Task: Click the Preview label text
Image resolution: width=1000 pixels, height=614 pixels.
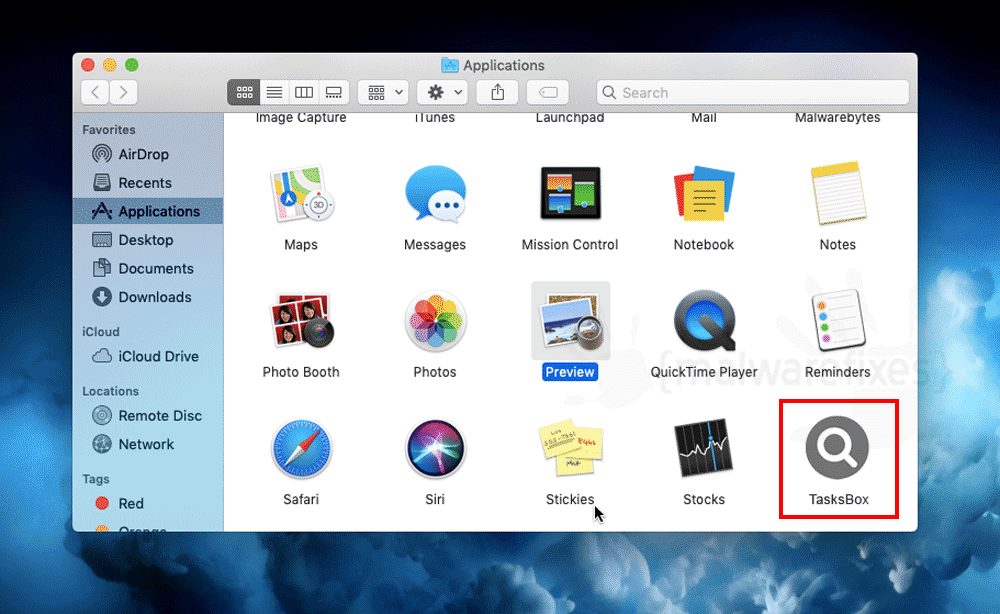Action: pos(570,372)
